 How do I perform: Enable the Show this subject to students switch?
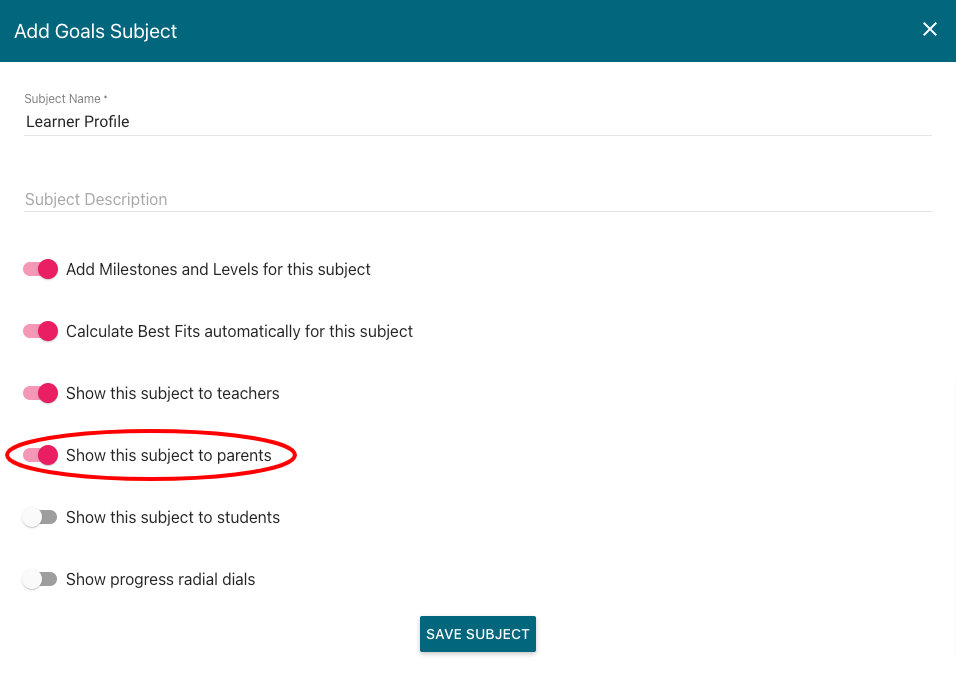pyautogui.click(x=40, y=517)
